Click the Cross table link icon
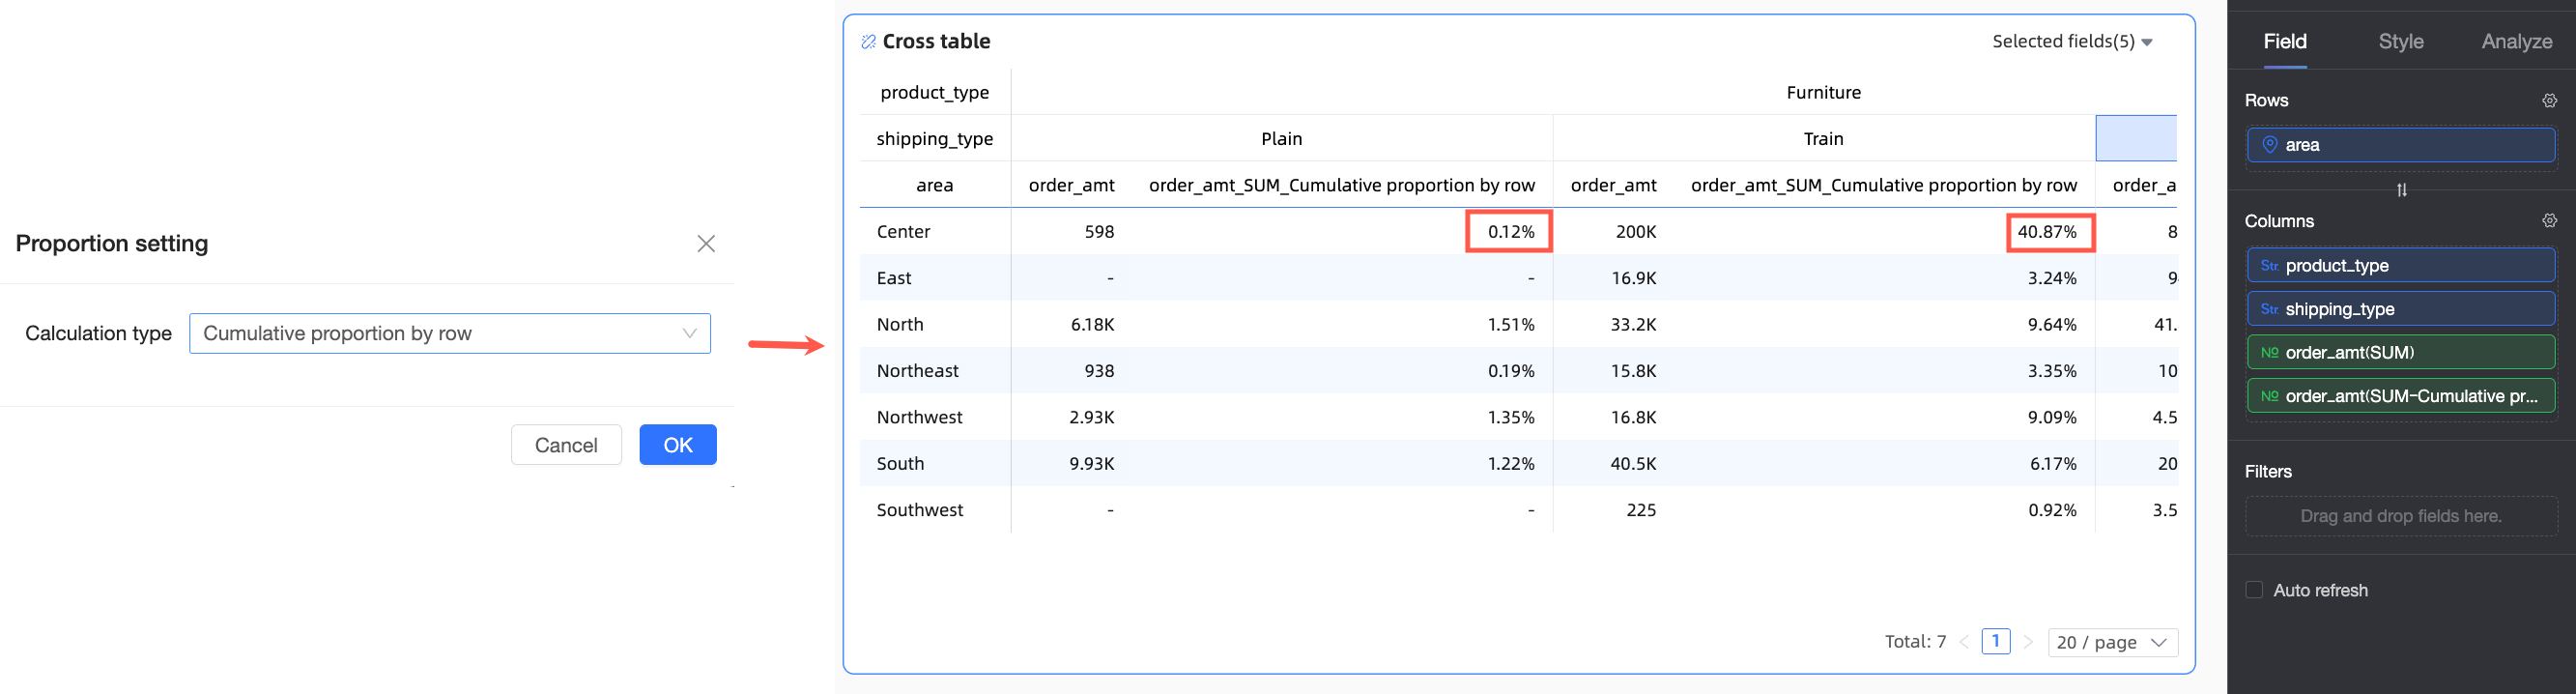This screenshot has height=694, width=2576. point(868,42)
